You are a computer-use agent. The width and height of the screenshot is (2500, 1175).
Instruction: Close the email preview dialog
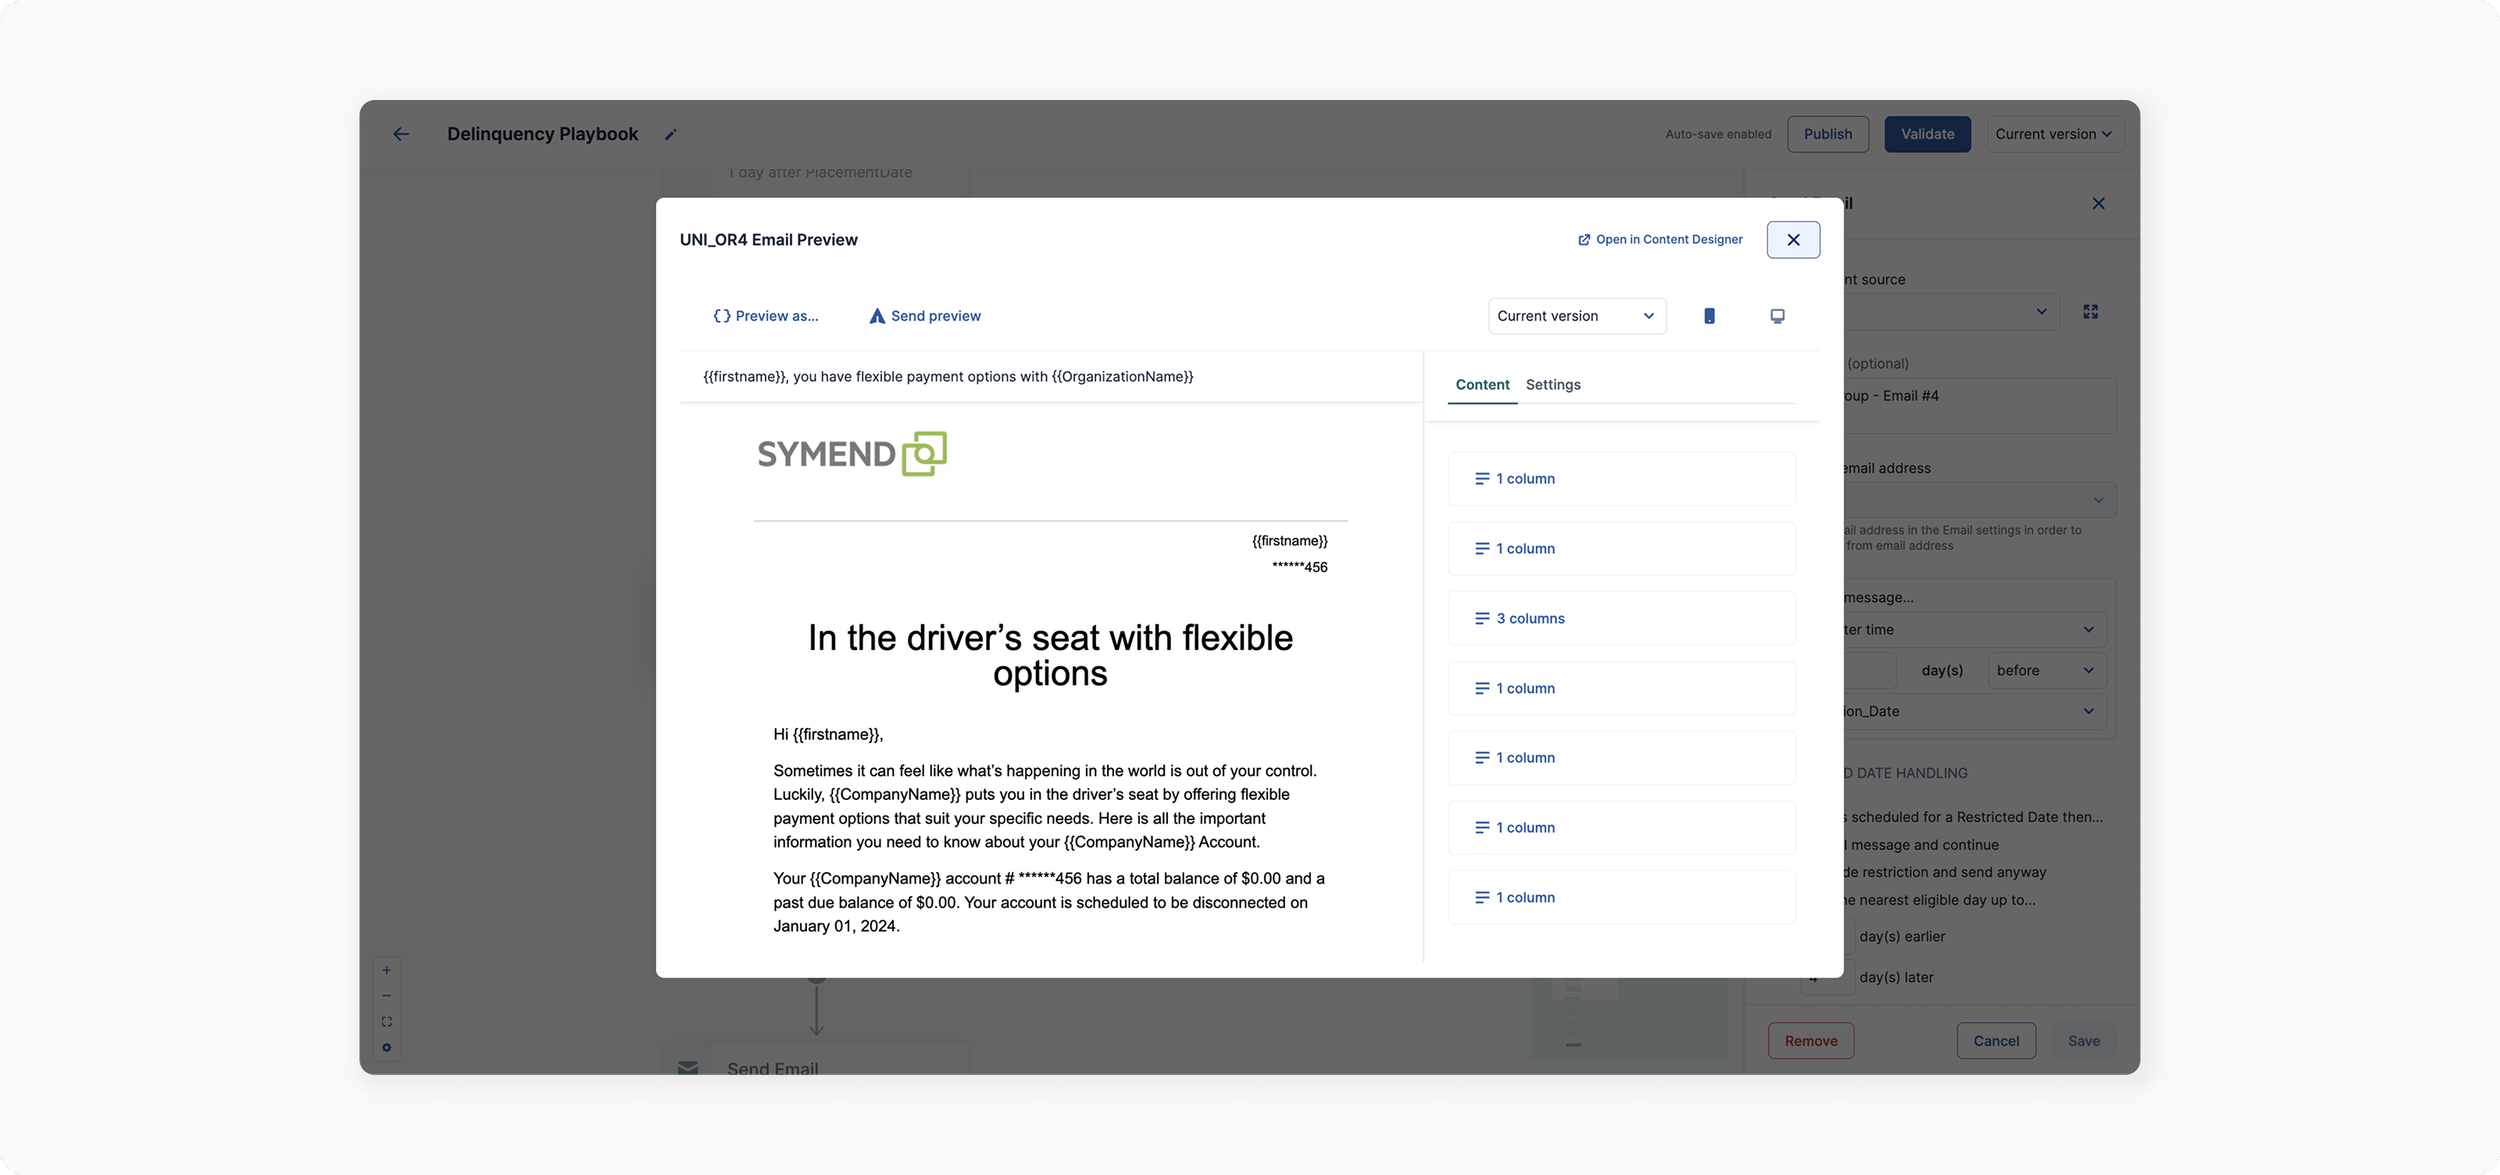(x=1793, y=240)
